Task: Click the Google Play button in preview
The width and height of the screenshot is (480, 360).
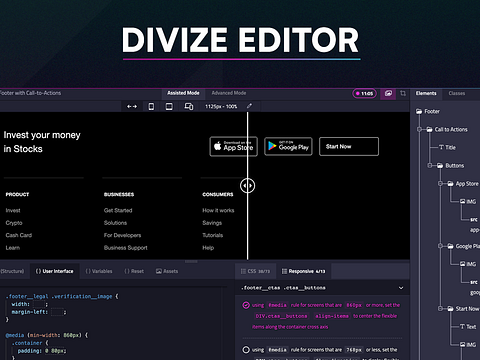Action: (x=288, y=146)
